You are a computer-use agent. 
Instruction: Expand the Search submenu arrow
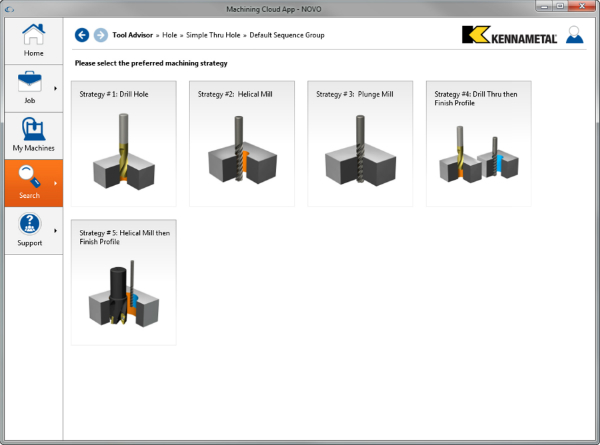pos(55,183)
